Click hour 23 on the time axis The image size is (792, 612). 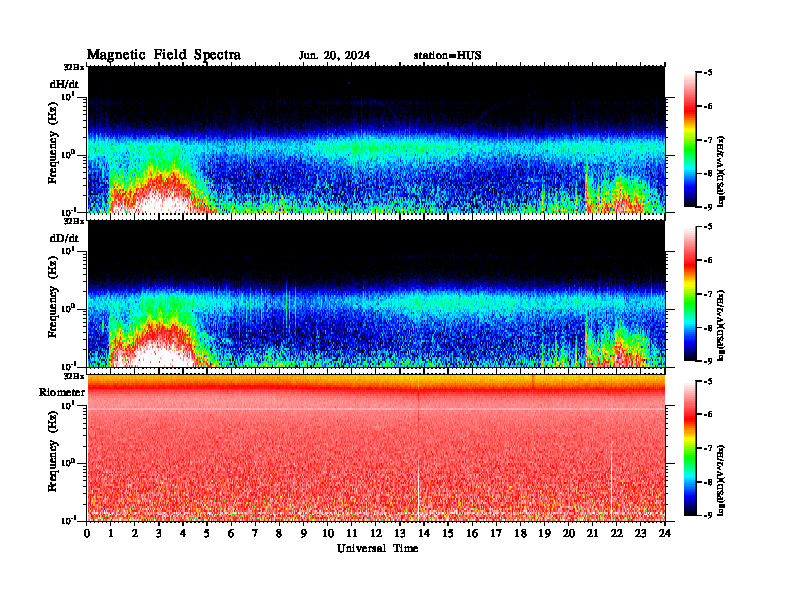tap(640, 533)
